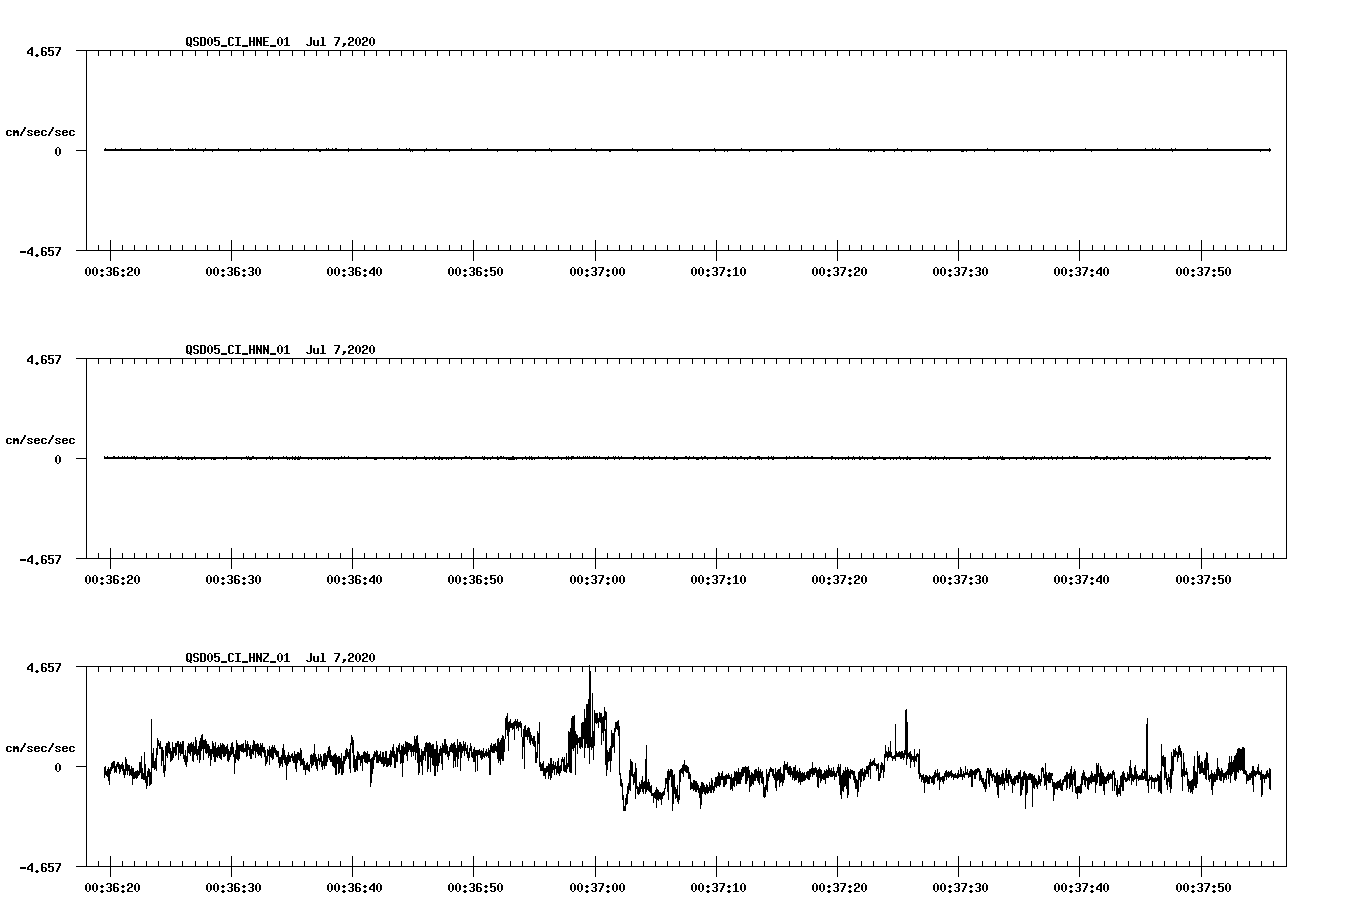1358x924 pixels.
Task: Click the HNZ trace spike near 00:37:25
Action: pyautogui.click(x=906, y=730)
